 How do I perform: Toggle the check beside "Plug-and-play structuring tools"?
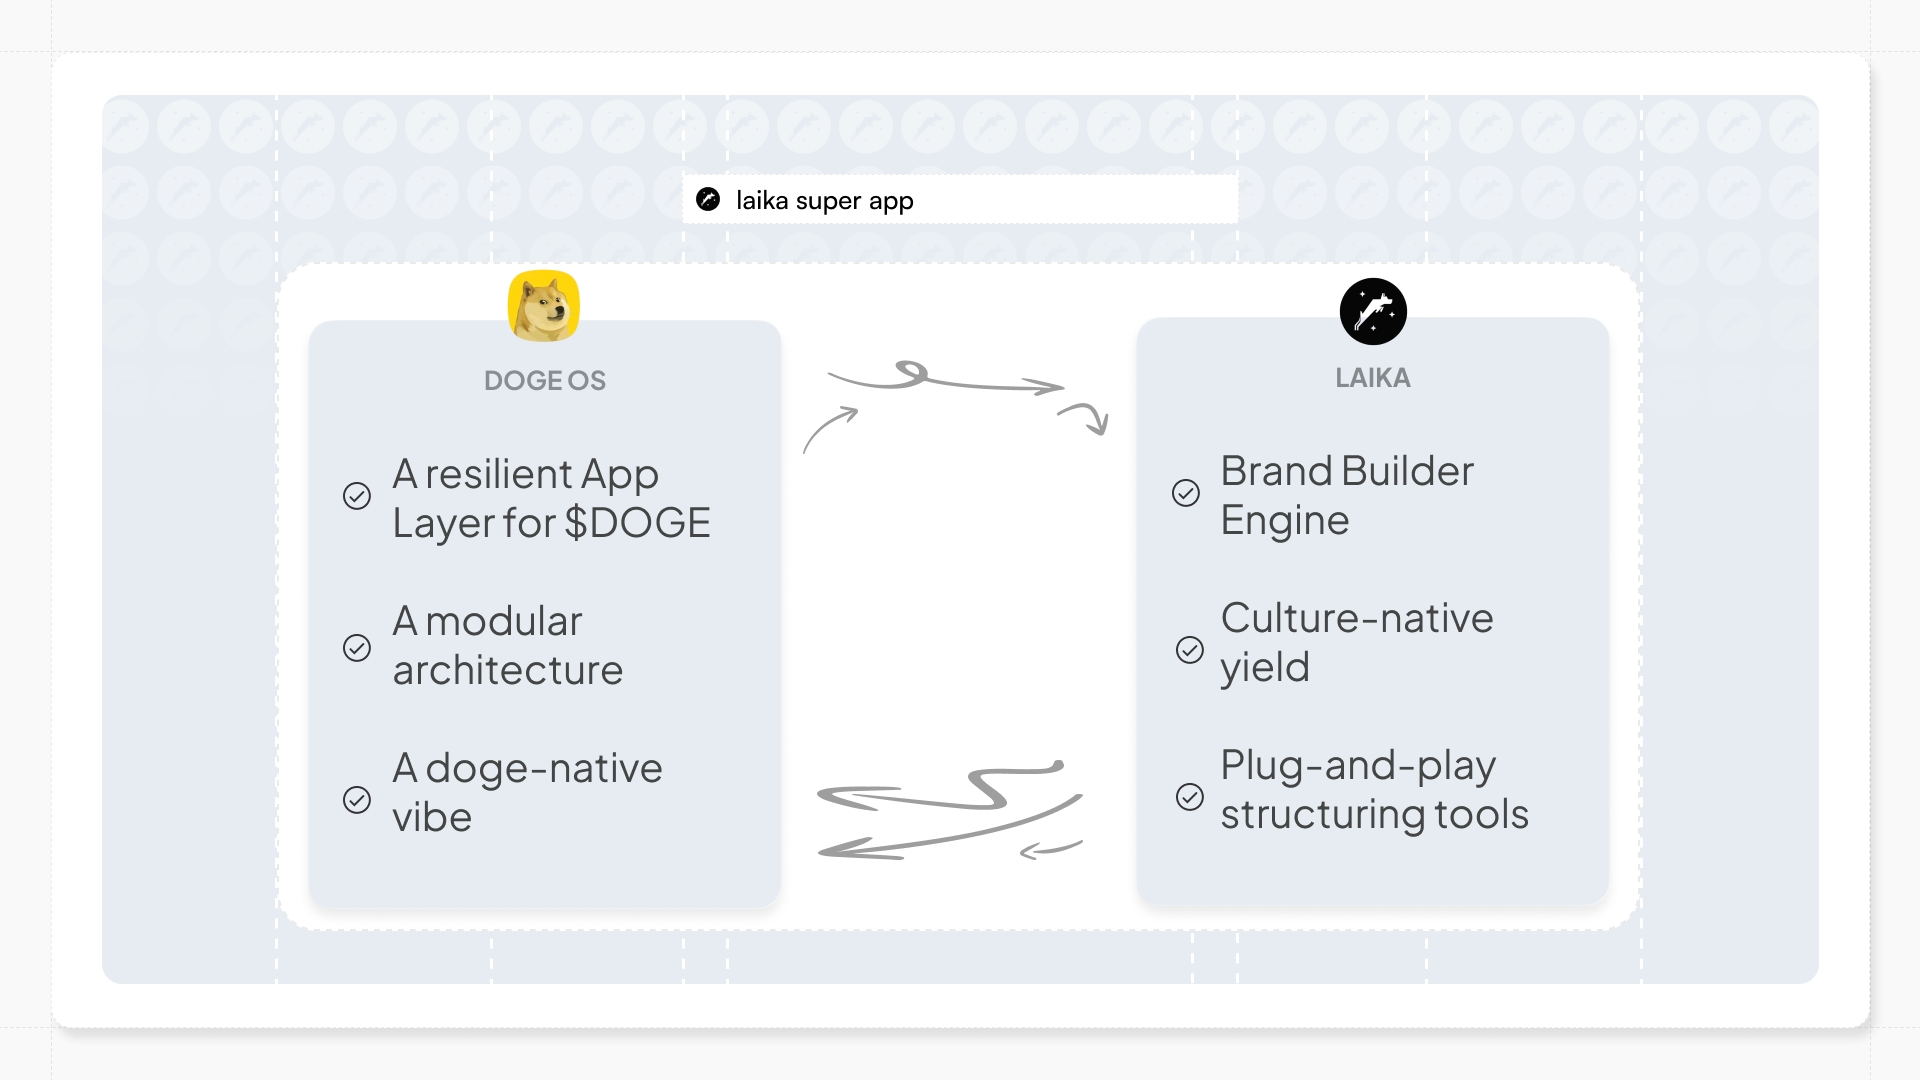pos(1190,797)
